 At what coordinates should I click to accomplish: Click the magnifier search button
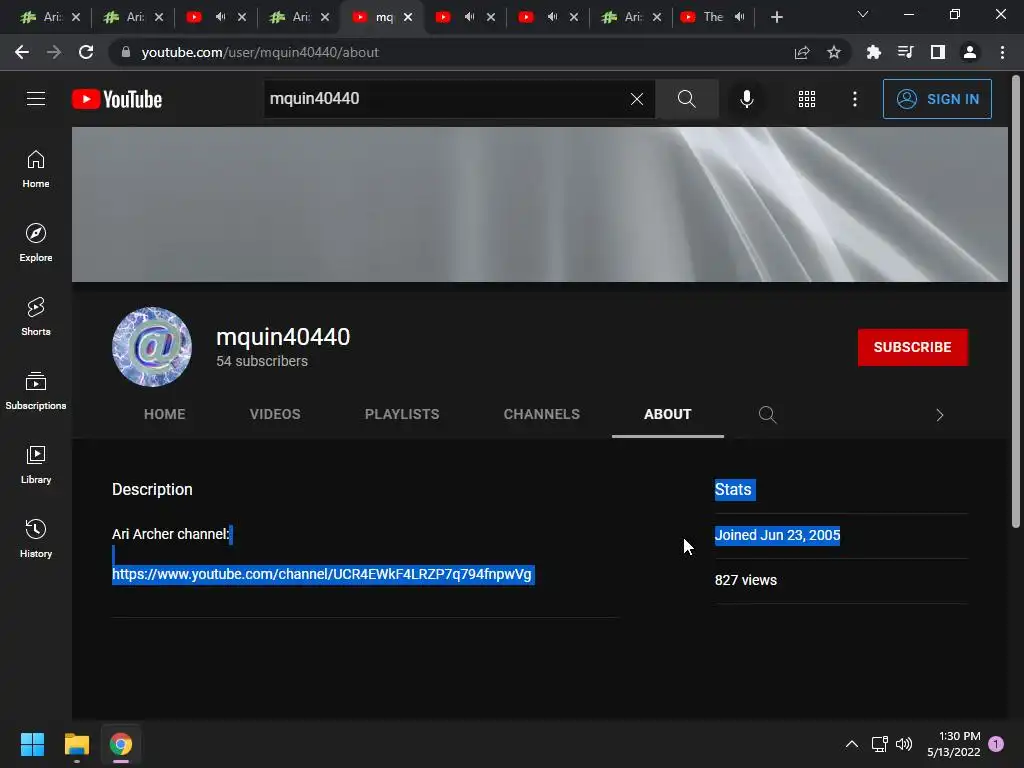click(686, 99)
